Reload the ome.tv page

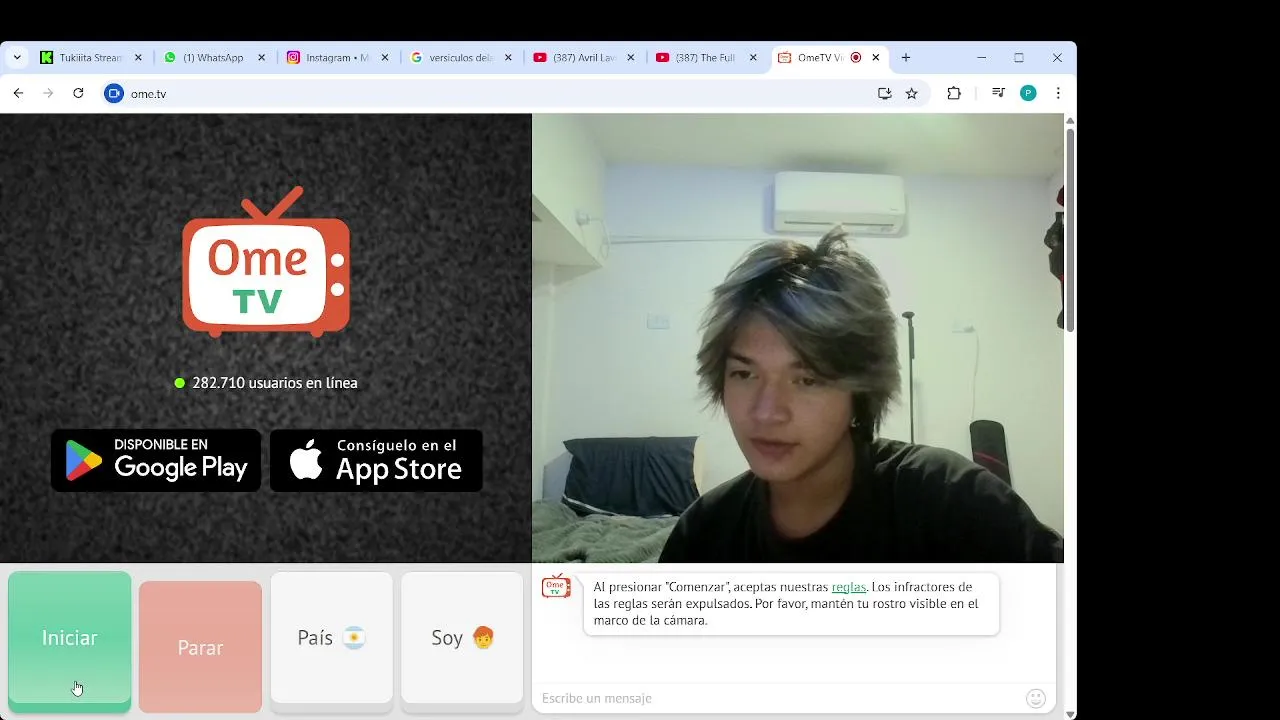tap(78, 93)
